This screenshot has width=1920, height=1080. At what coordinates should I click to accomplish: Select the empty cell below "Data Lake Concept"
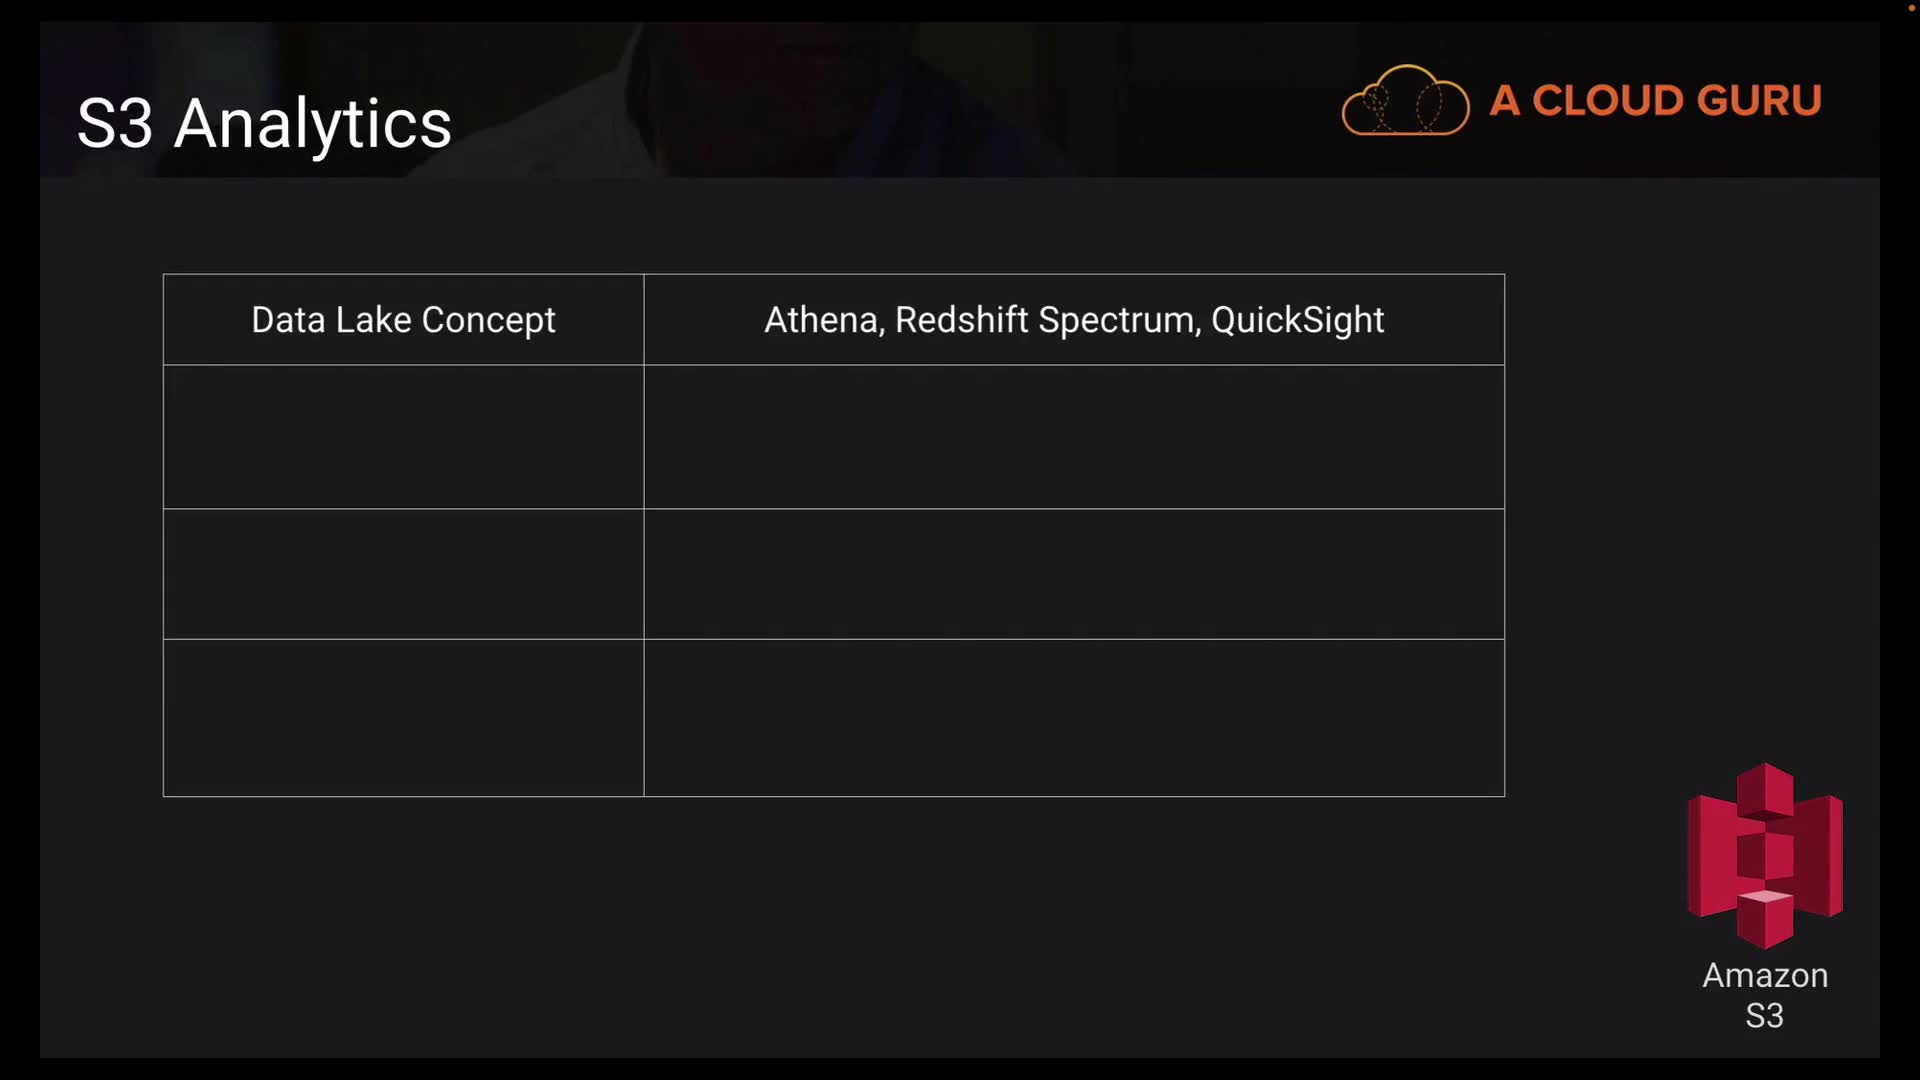(x=403, y=437)
